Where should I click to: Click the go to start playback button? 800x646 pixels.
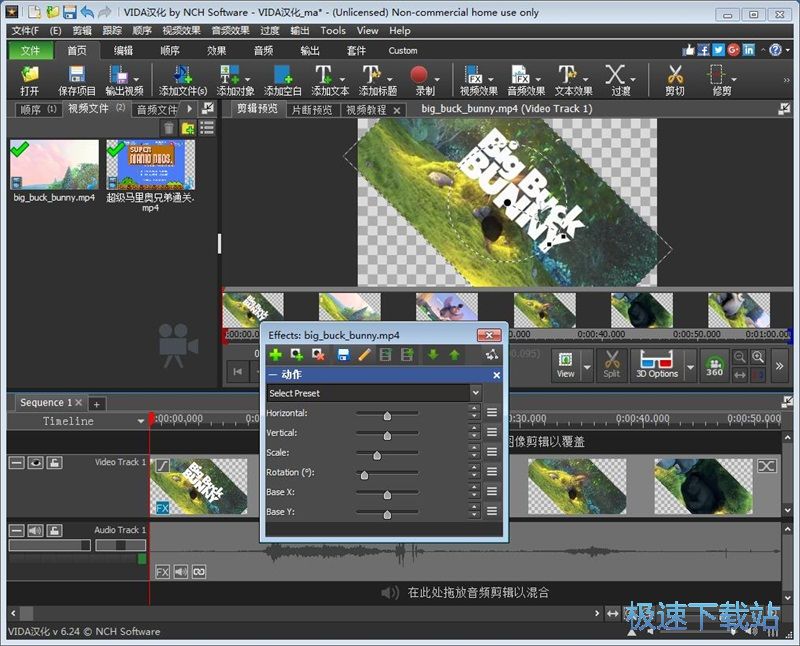click(x=238, y=371)
